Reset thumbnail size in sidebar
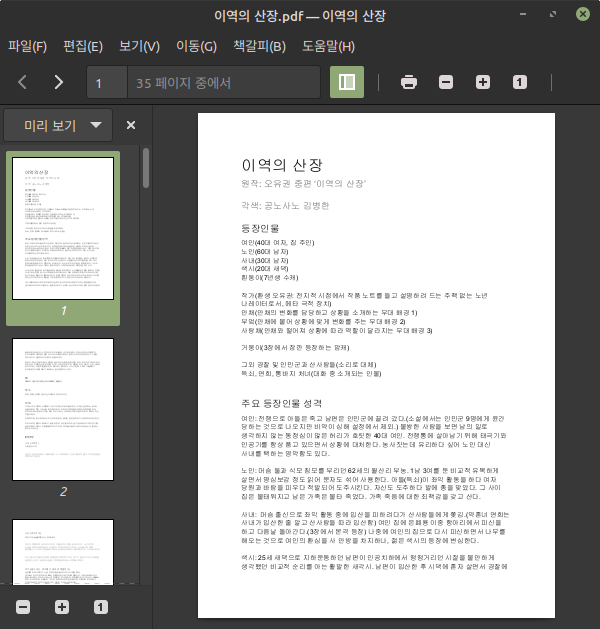 point(101,607)
